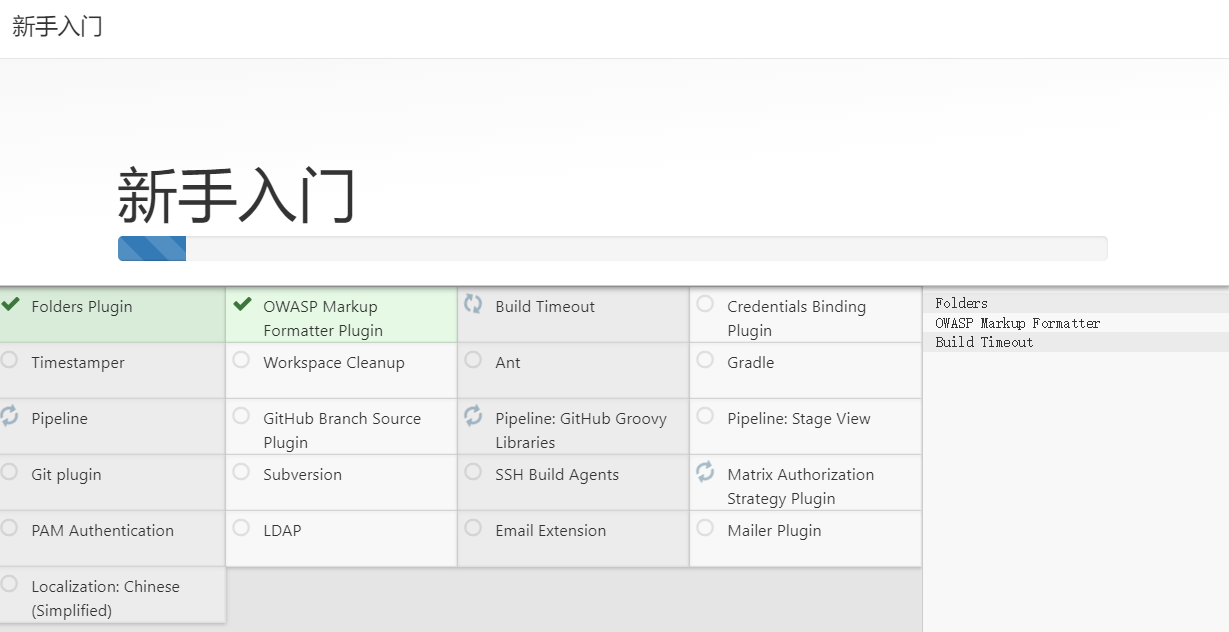Click the refresh icon beside Pipeline
Image resolution: width=1229 pixels, height=632 pixels.
tap(9, 416)
